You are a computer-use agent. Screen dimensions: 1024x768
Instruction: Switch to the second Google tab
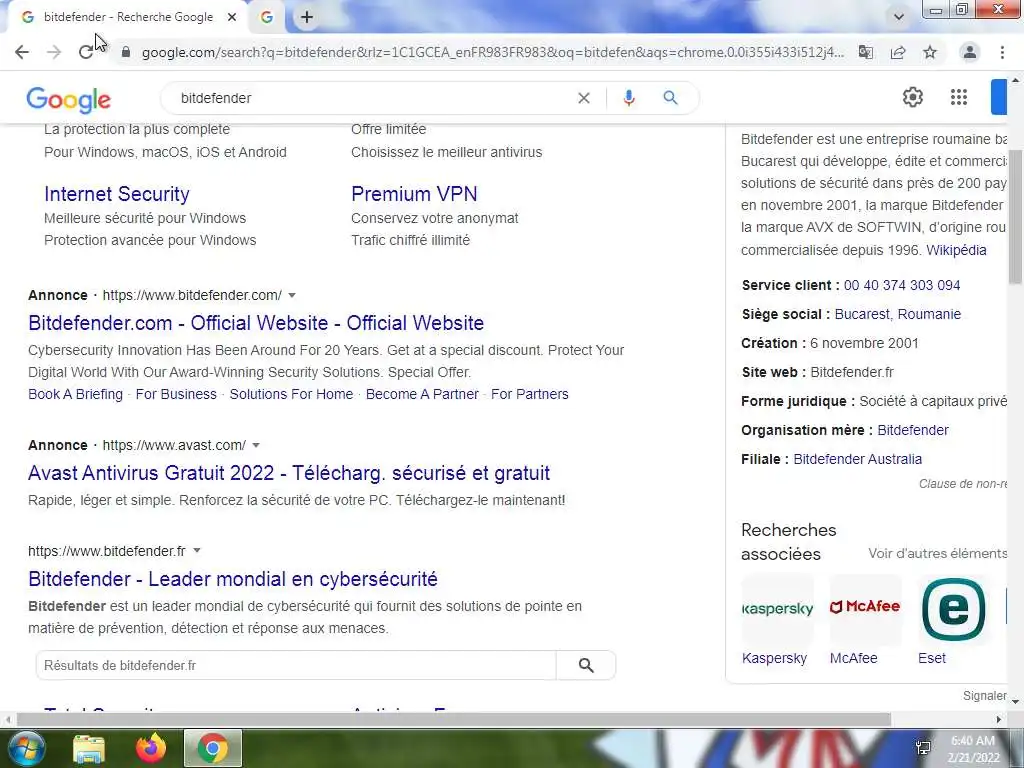[x=267, y=18]
